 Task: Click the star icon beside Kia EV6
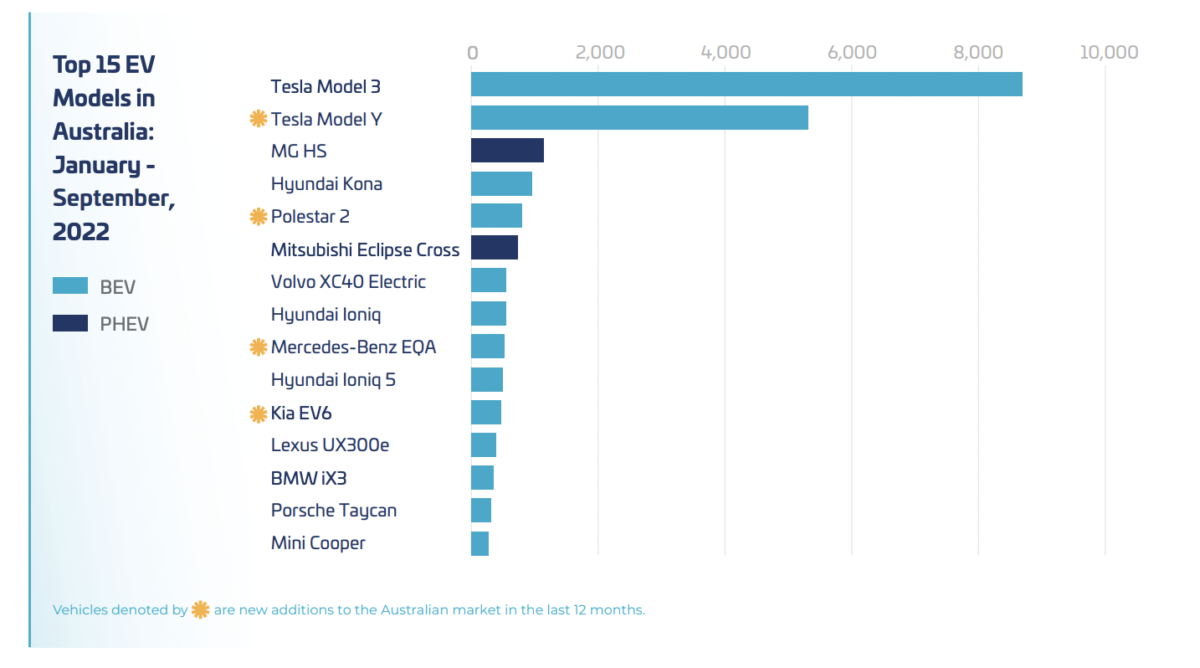point(258,412)
